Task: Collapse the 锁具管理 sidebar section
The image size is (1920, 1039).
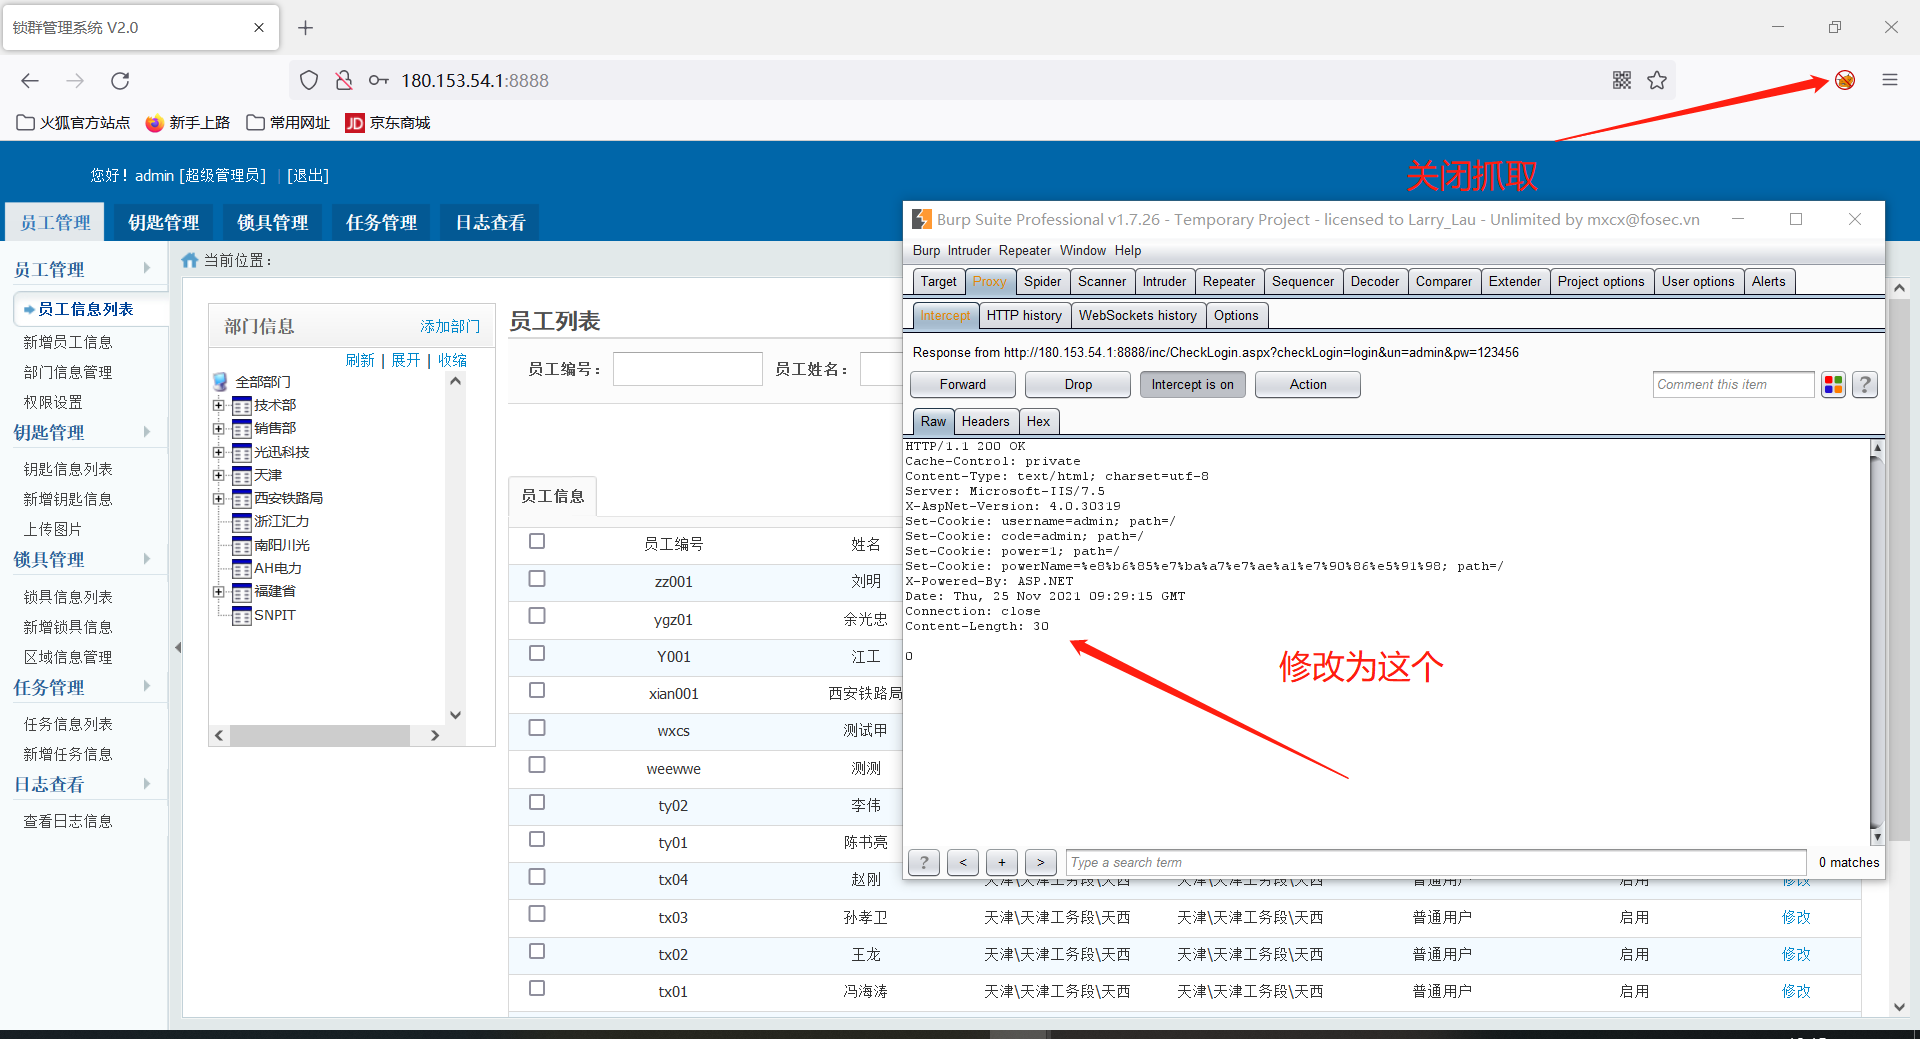Action: point(147,559)
